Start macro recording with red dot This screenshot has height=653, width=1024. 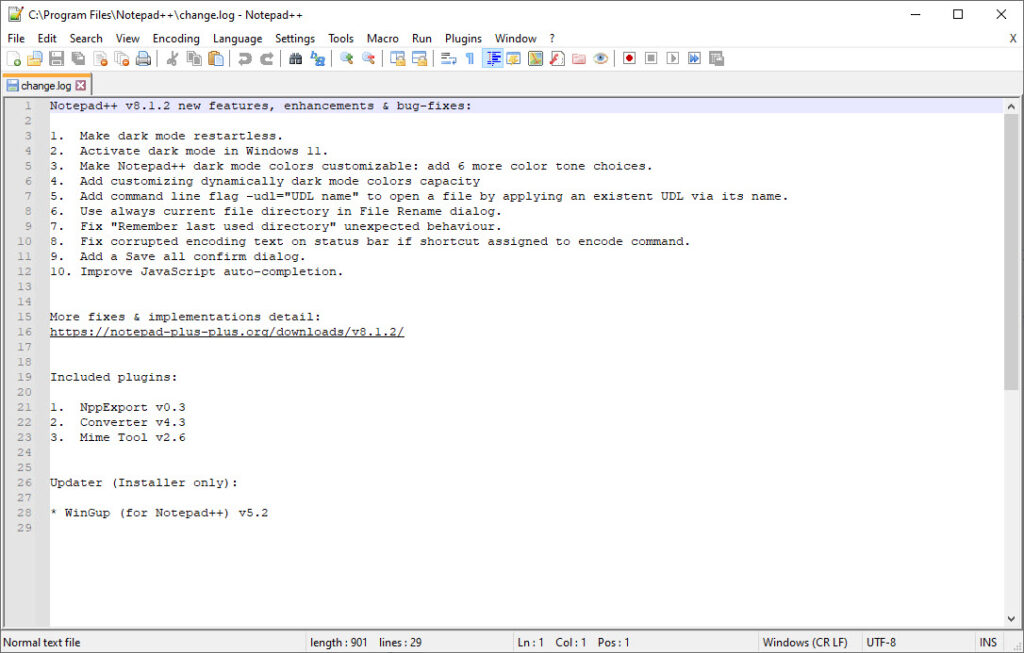point(630,59)
